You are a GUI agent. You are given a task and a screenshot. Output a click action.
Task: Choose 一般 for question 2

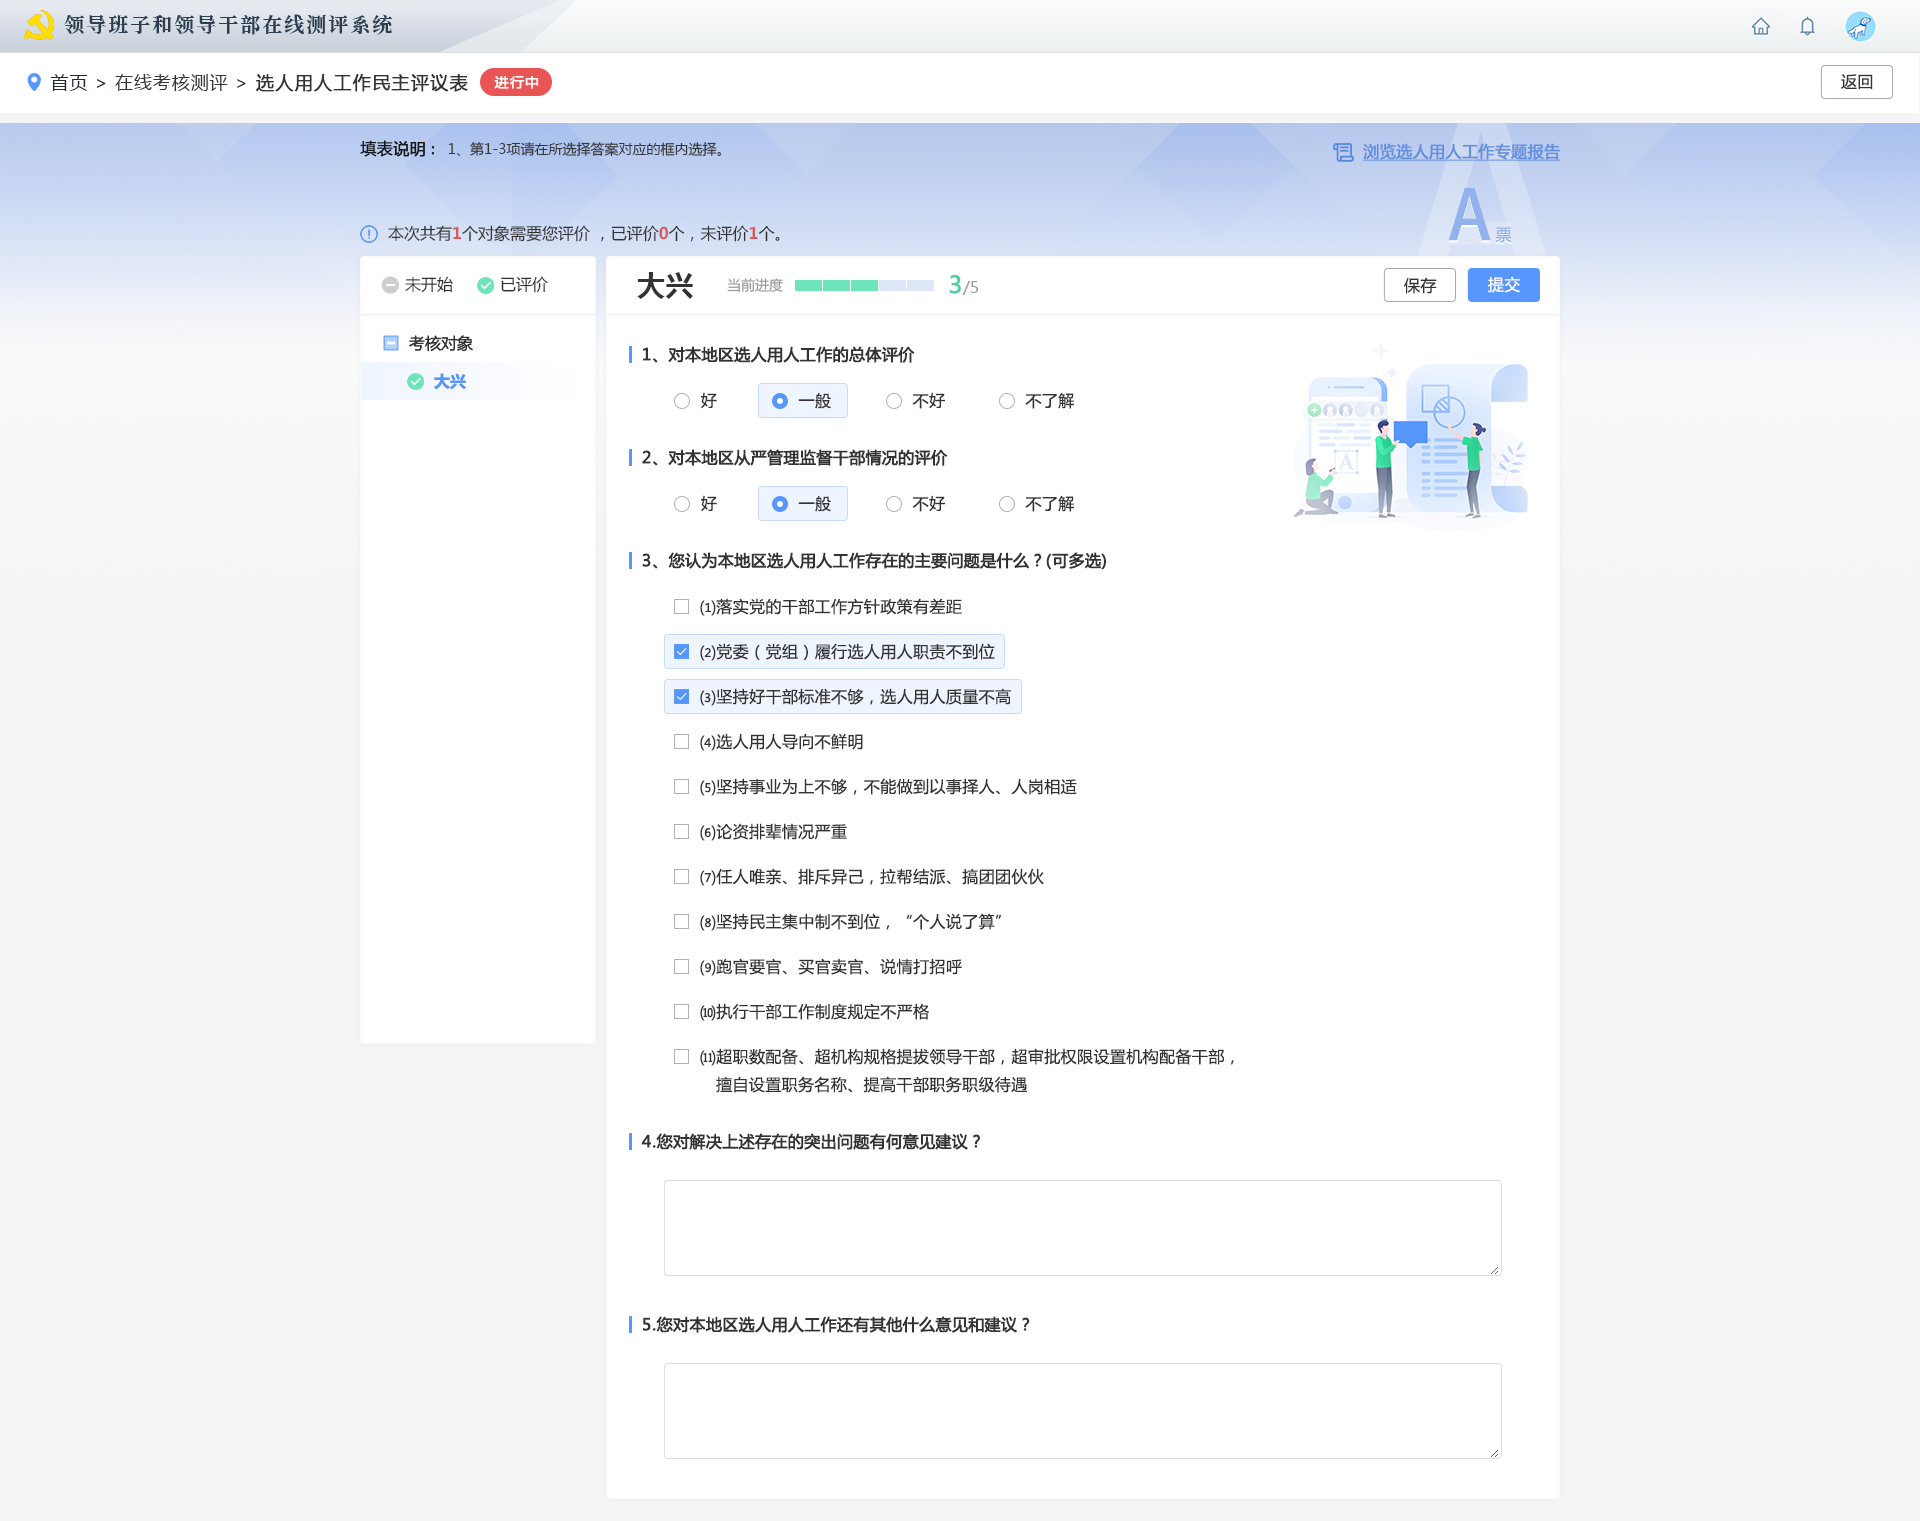802,504
